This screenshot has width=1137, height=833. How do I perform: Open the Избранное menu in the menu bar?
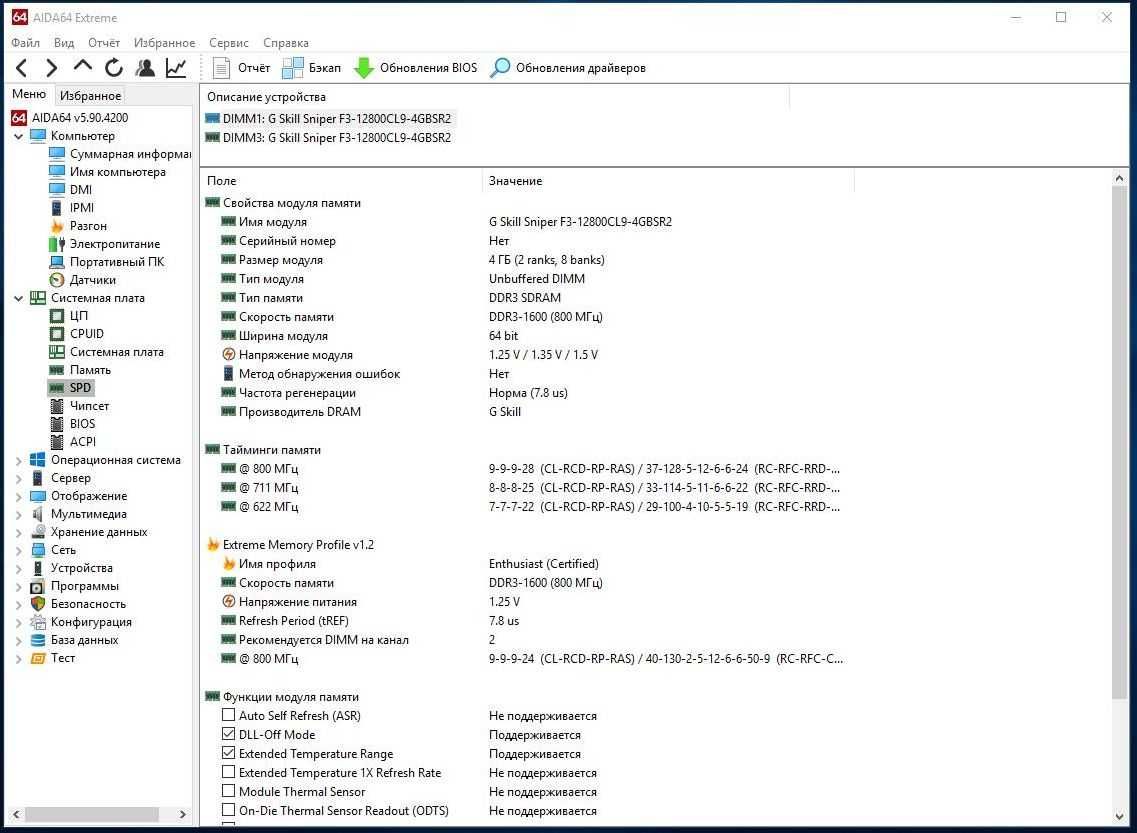click(164, 43)
